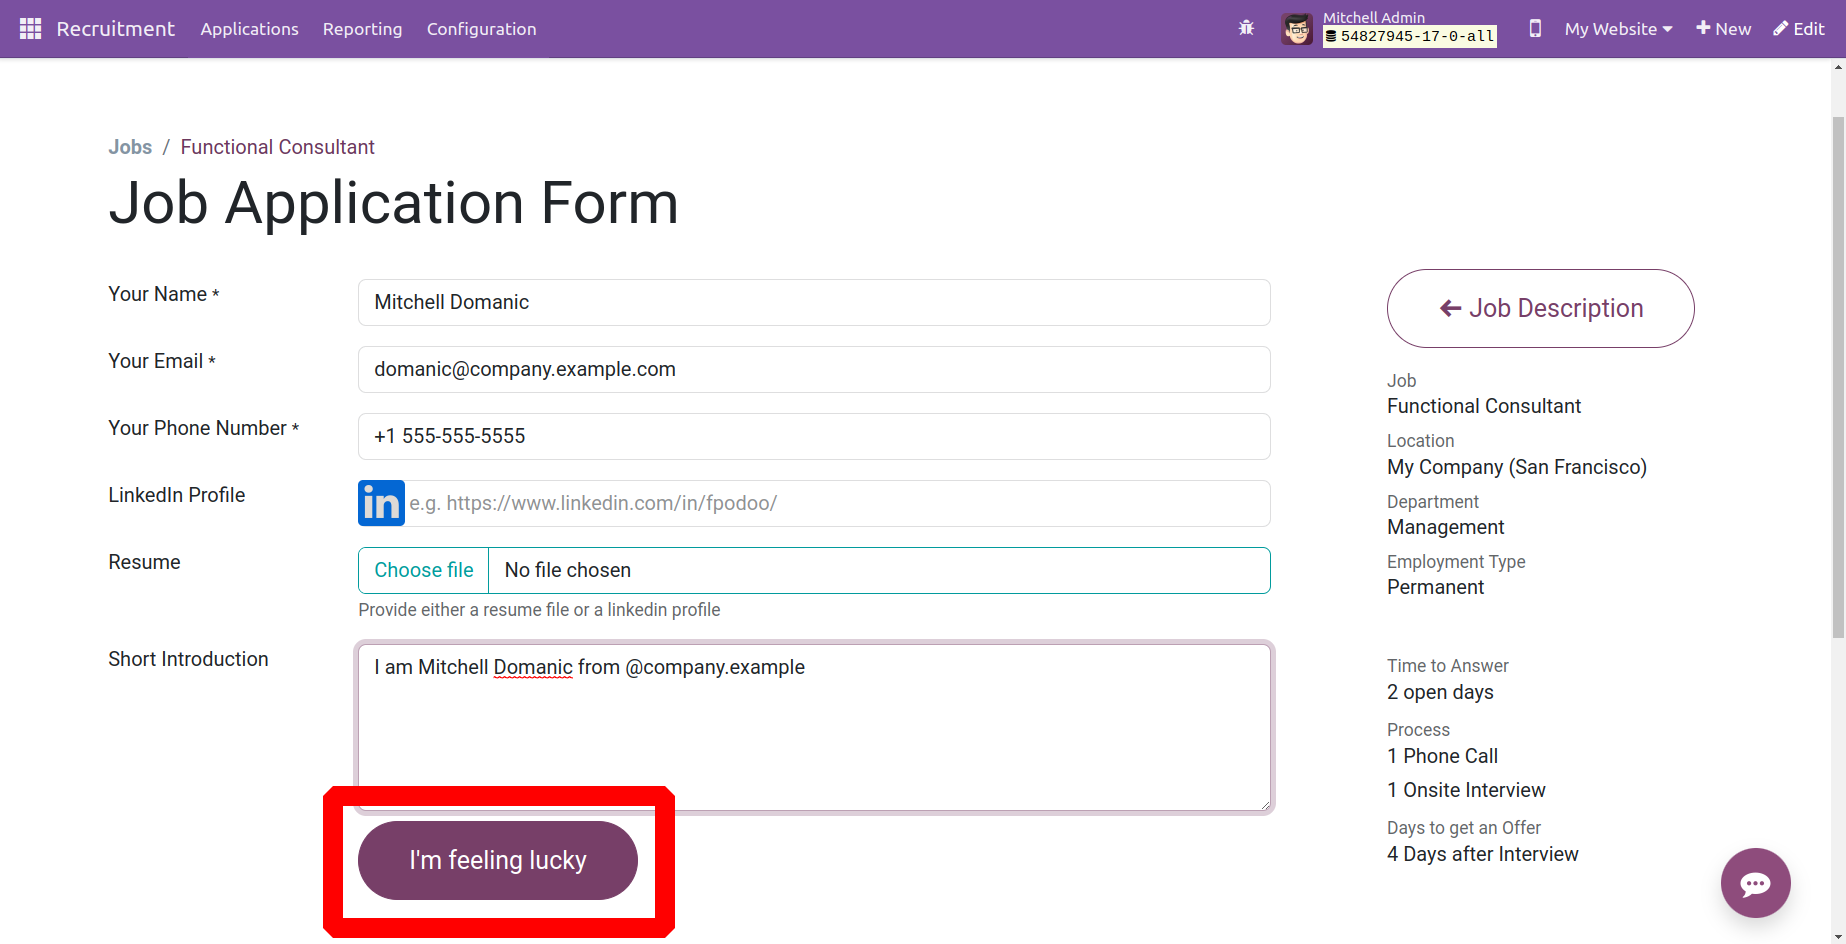Click the 'LinkedIn Profile' label

[176, 495]
